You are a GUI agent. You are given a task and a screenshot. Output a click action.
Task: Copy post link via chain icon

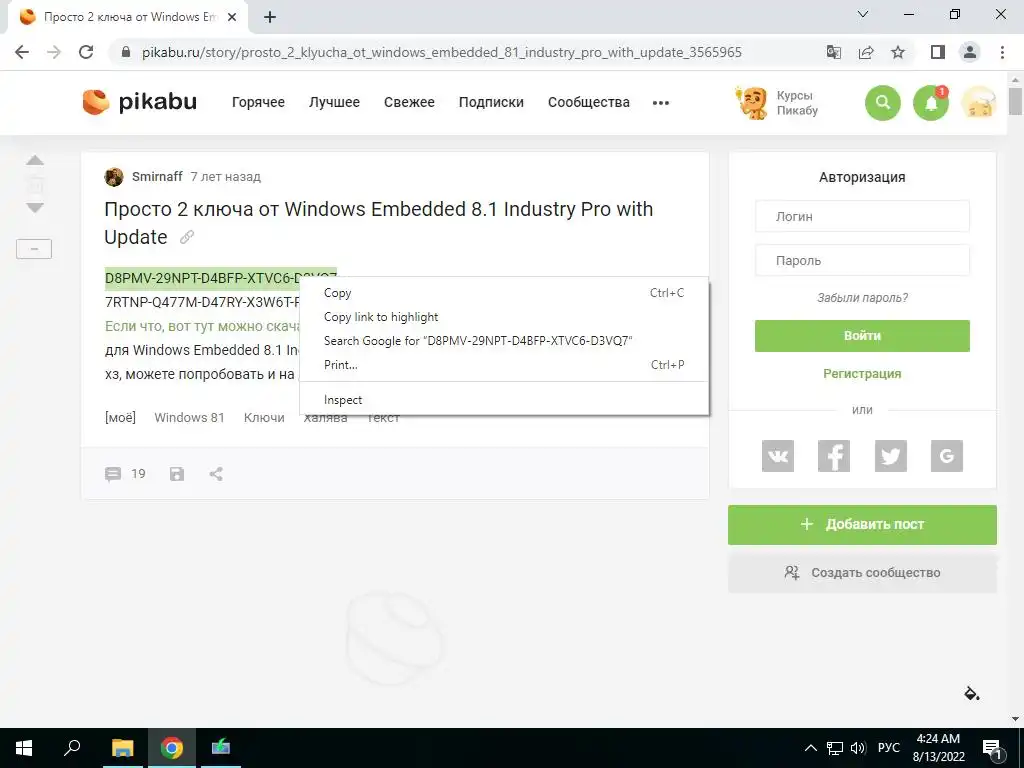pos(187,237)
